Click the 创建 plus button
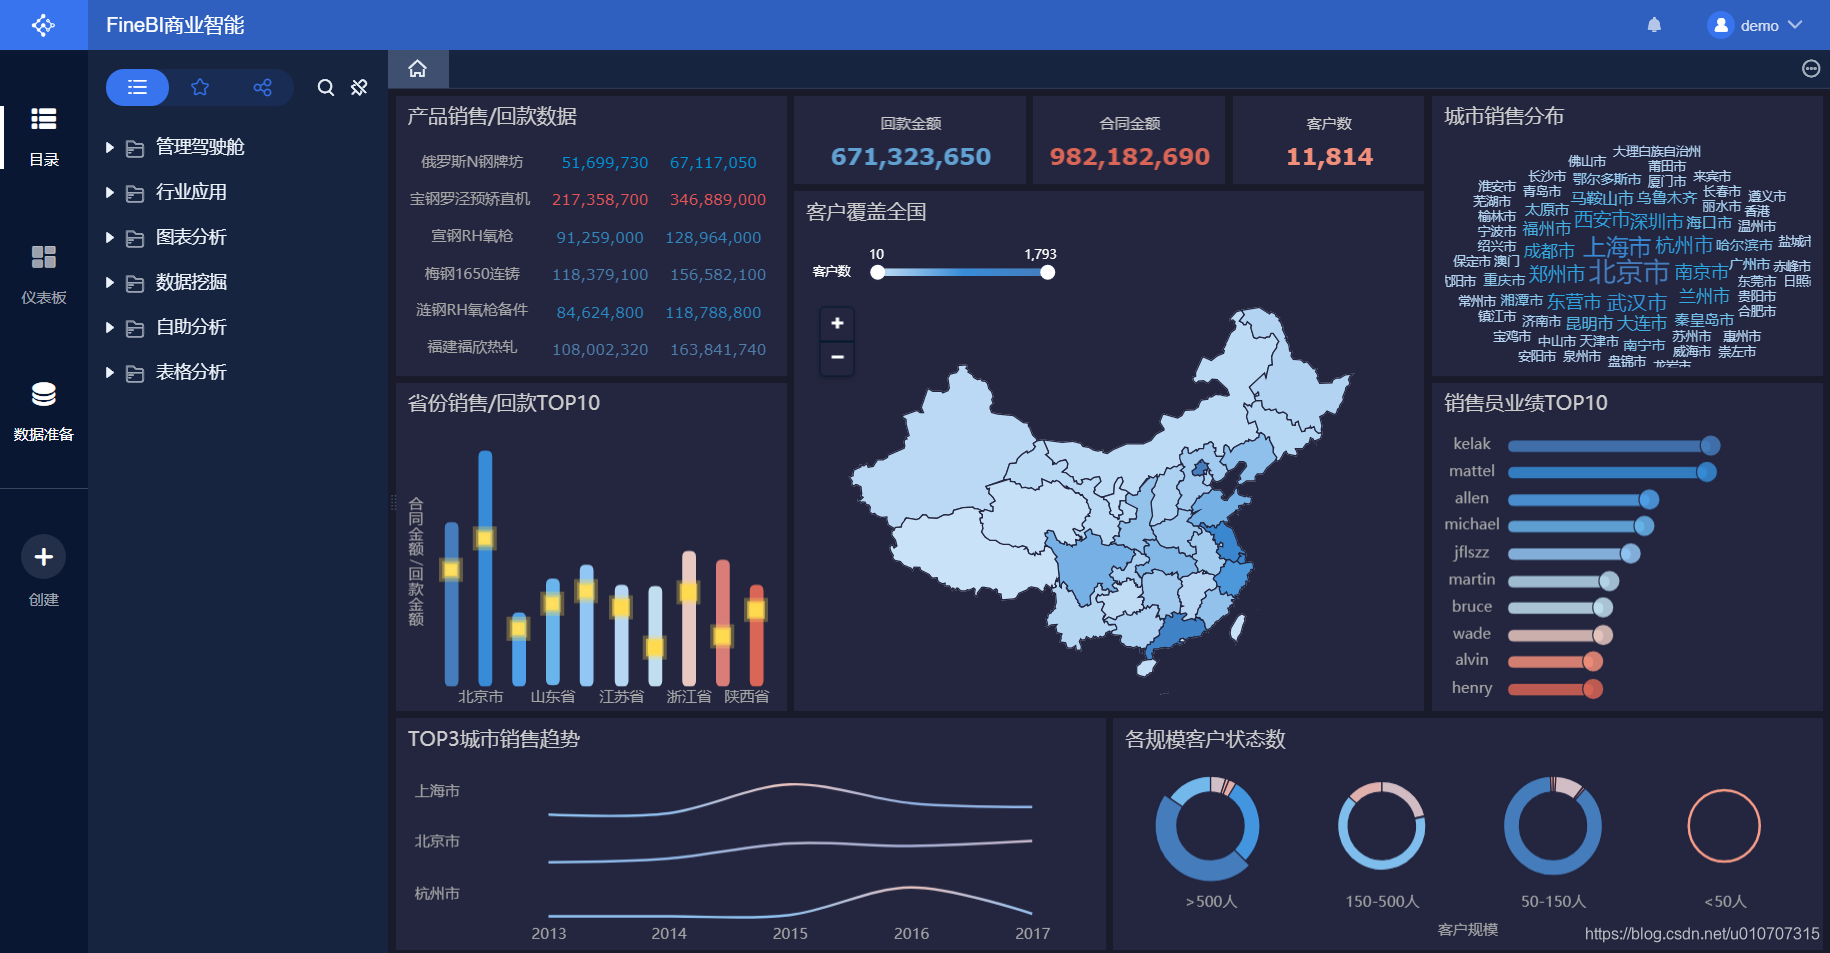Viewport: 1830px width, 953px height. tap(44, 557)
